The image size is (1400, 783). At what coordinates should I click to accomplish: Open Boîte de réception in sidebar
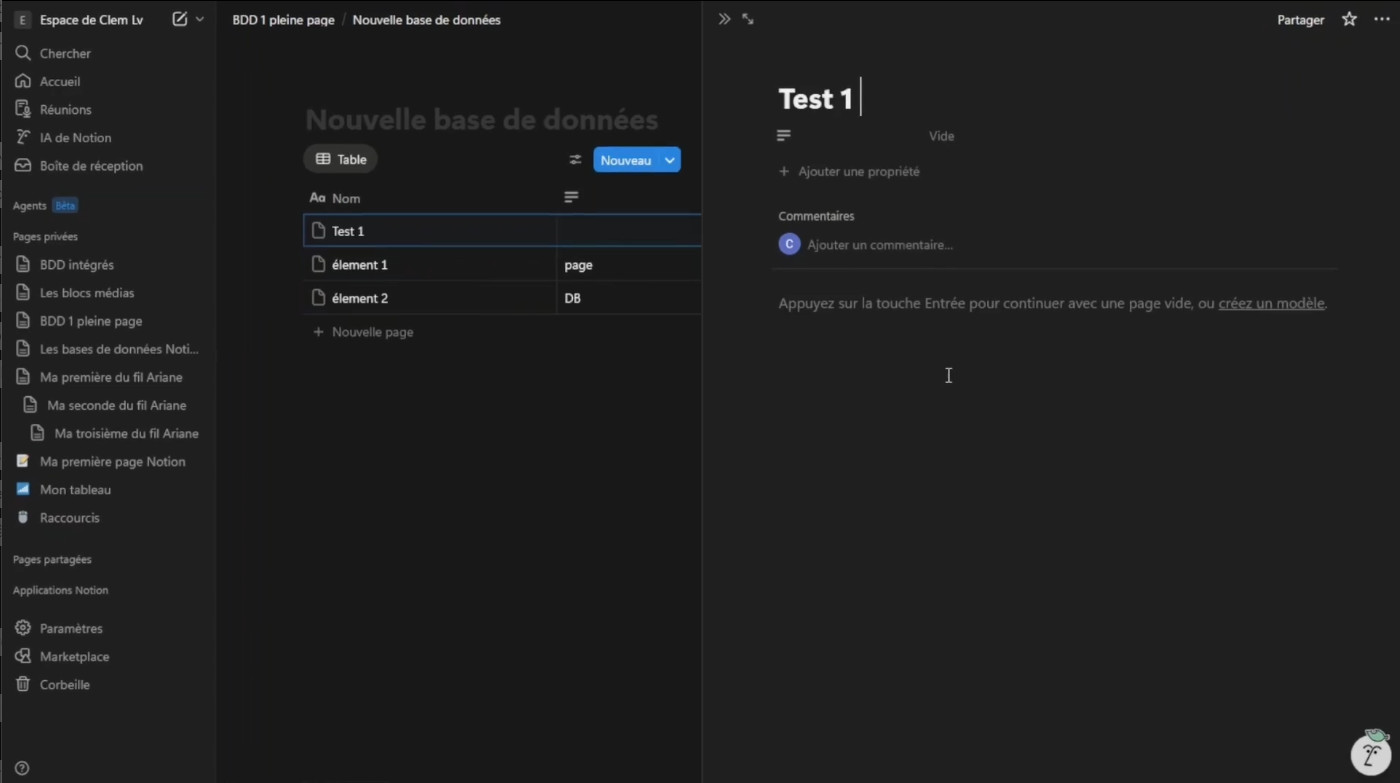[91, 166]
